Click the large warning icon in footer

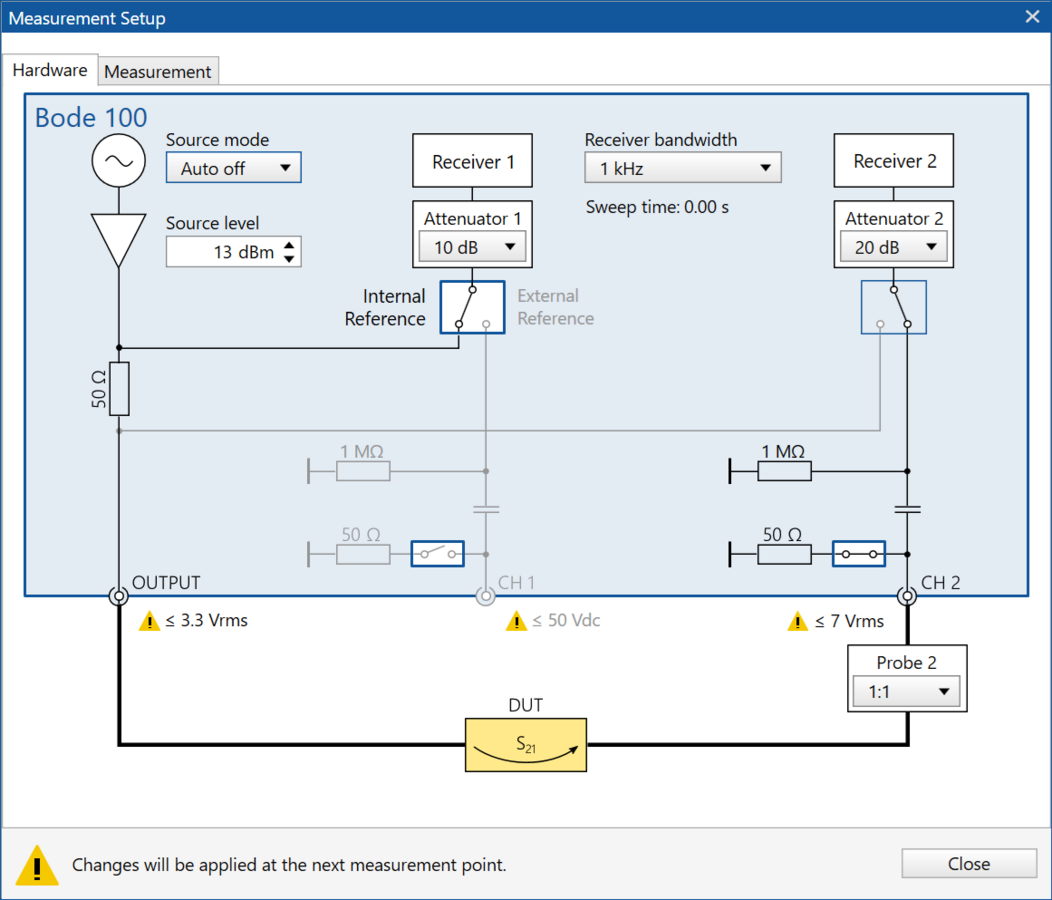[37, 865]
